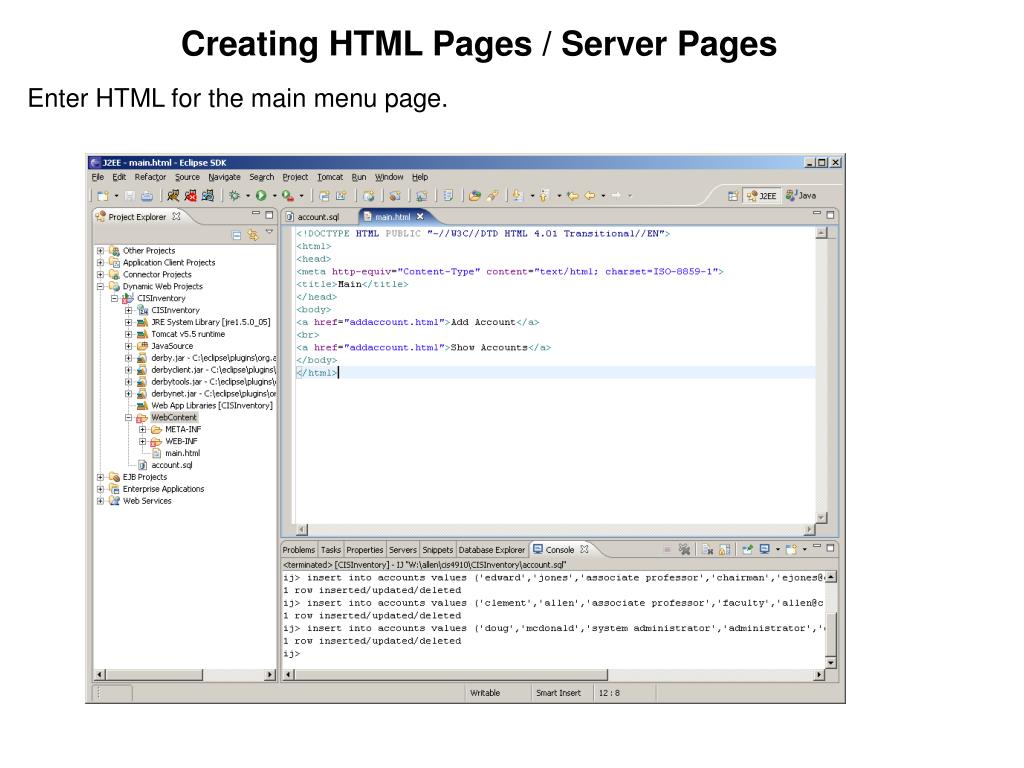This screenshot has width=1024, height=768.
Task: Switch to the account.sql editor tab
Action: [x=319, y=217]
